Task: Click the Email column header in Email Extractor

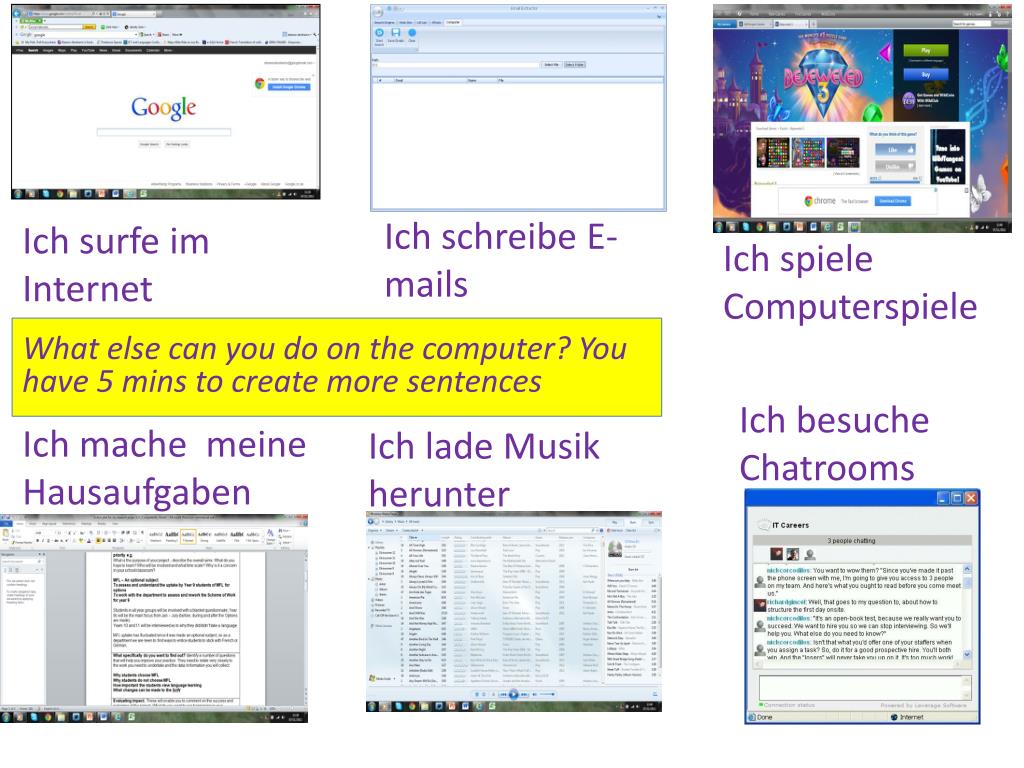Action: (428, 80)
